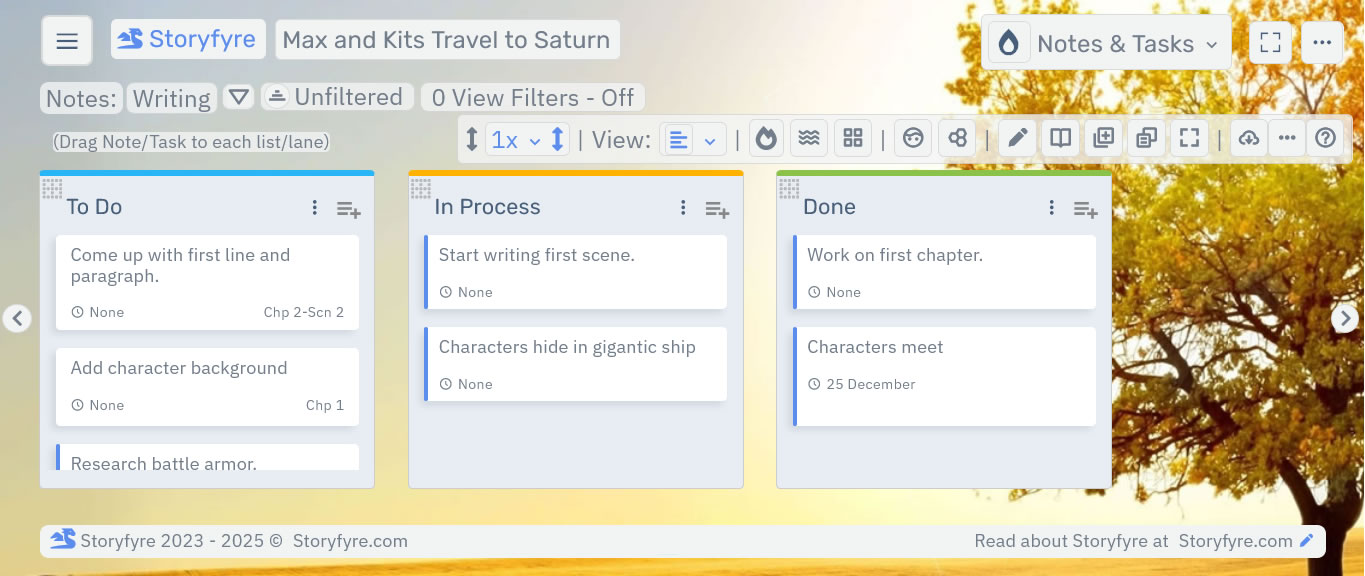Screen dimensions: 1365x576
Task: Open the help question mark icon
Action: pos(1325,138)
